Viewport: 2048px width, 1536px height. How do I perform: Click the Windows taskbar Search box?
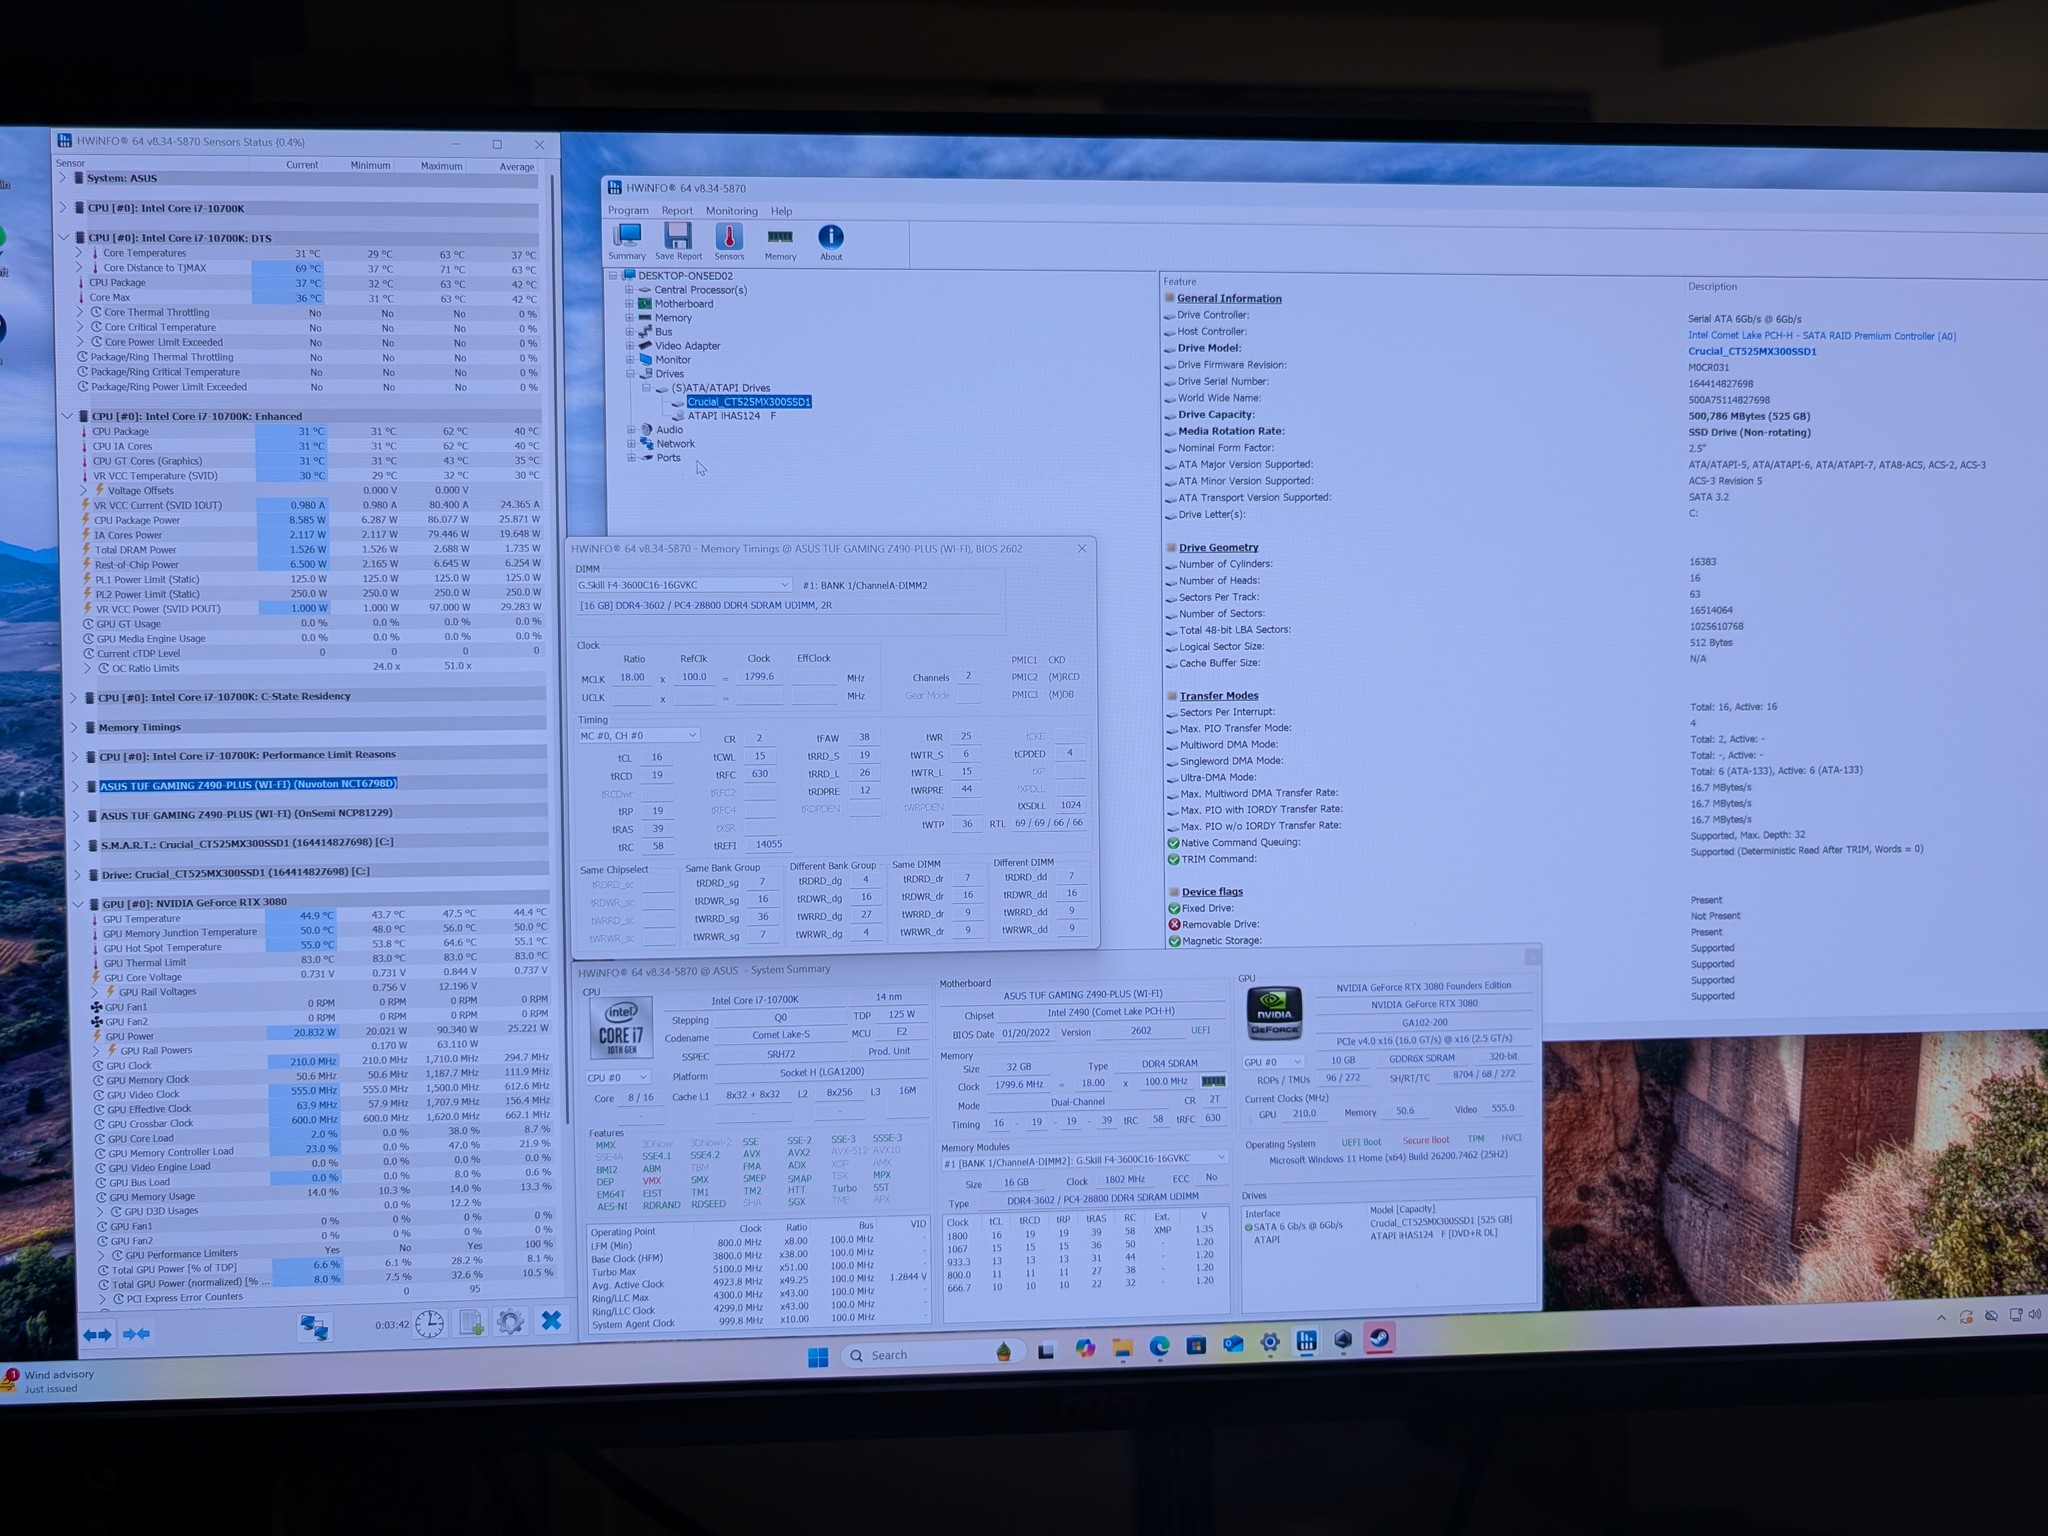tap(932, 1355)
